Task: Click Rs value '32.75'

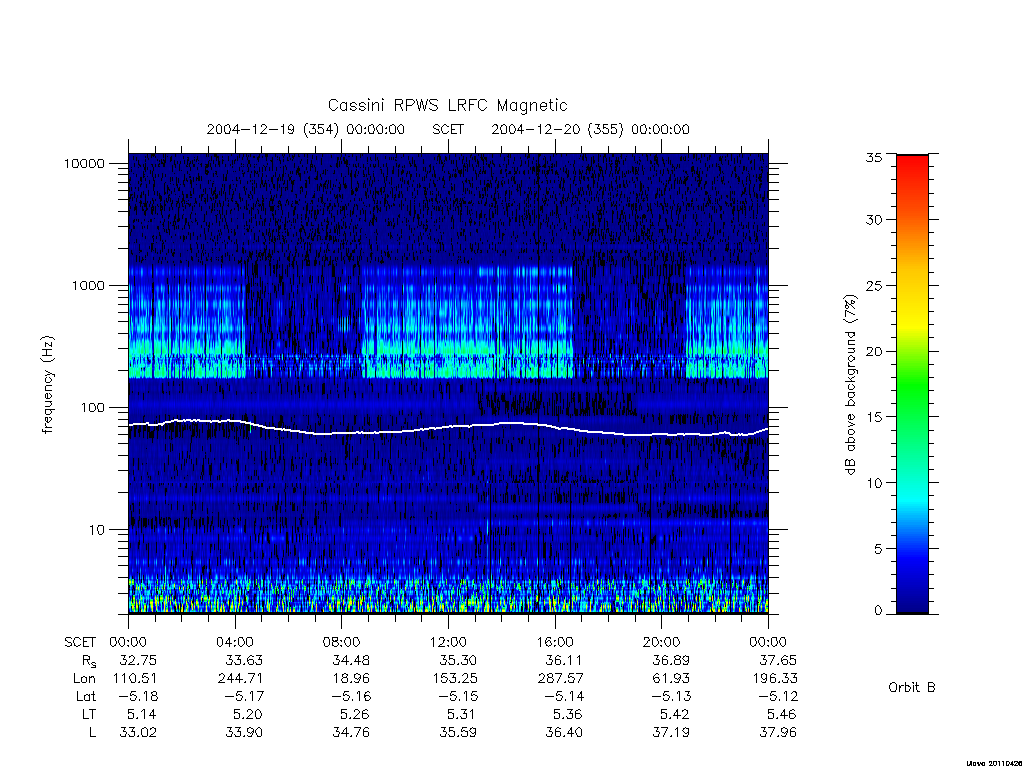Action: pos(138,660)
